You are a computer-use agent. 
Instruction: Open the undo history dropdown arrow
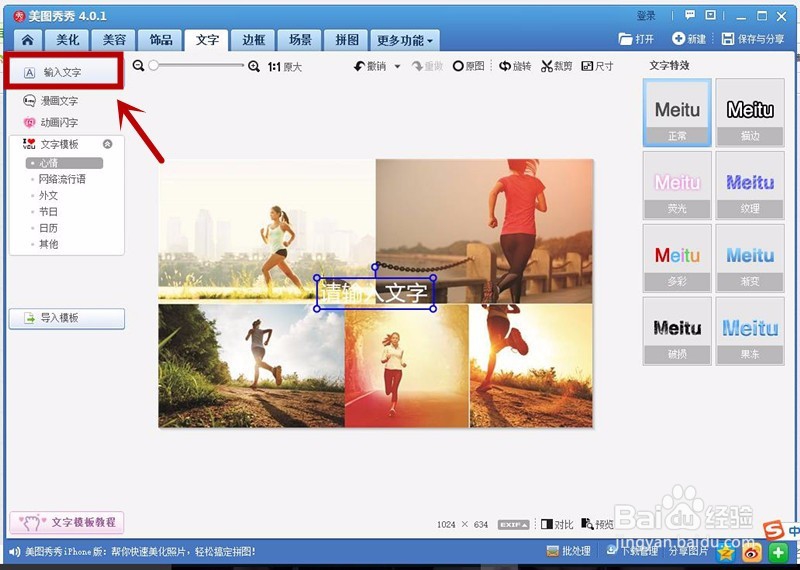click(x=397, y=66)
